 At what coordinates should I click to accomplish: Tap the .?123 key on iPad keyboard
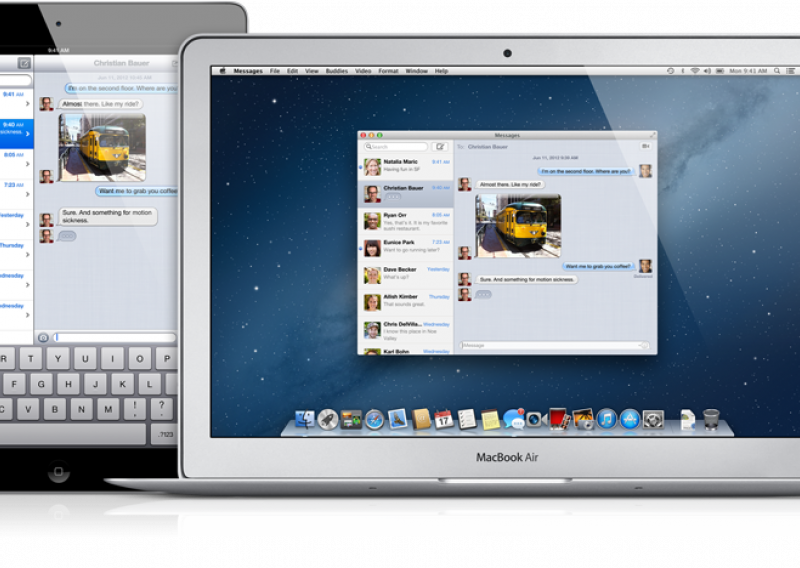164,434
